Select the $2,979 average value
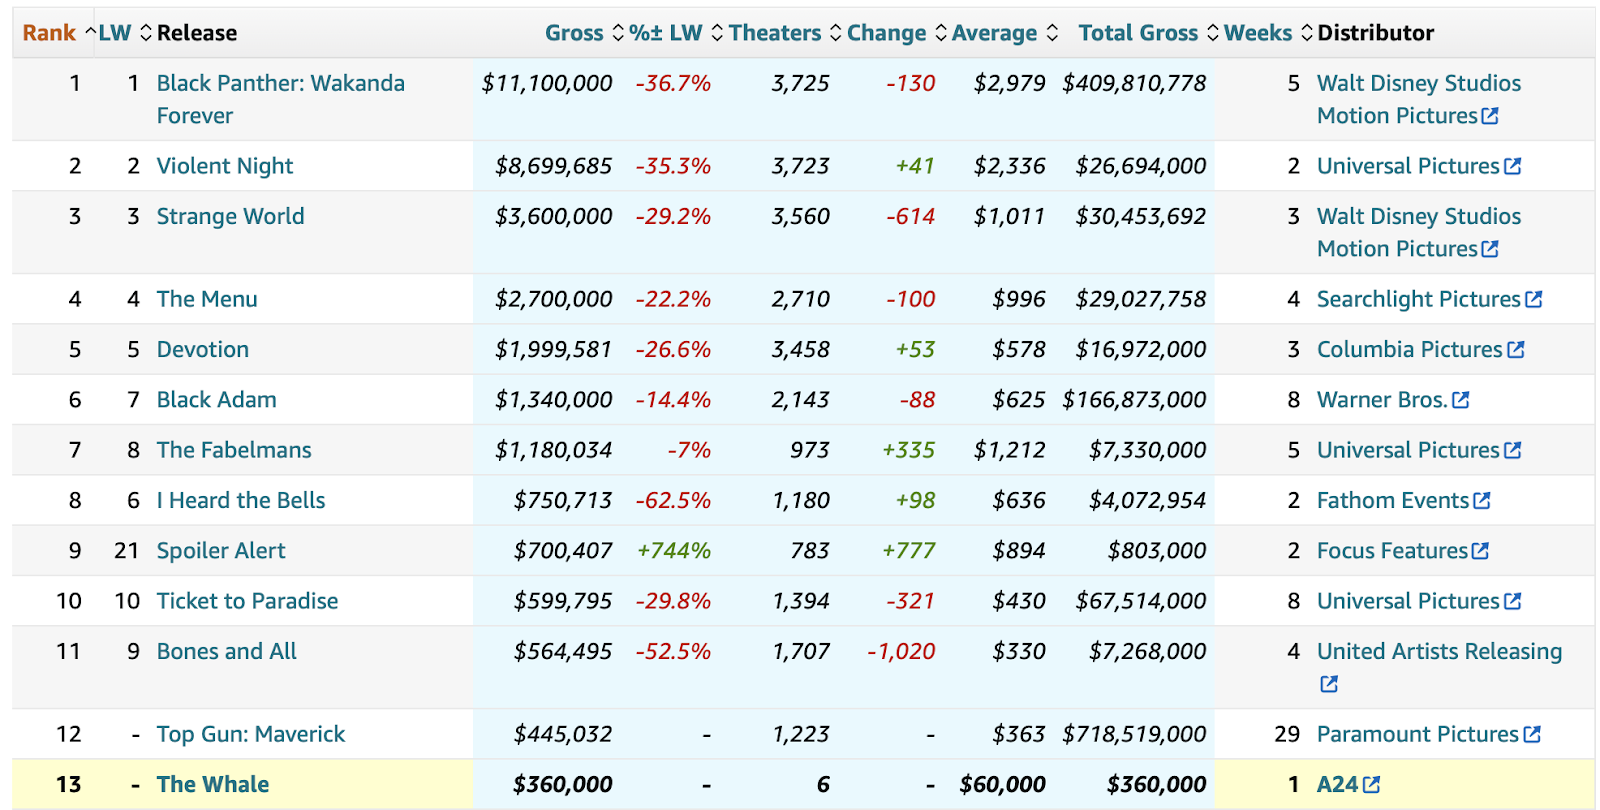Screen dimensions: 1600x810 pyautogui.click(x=1010, y=83)
